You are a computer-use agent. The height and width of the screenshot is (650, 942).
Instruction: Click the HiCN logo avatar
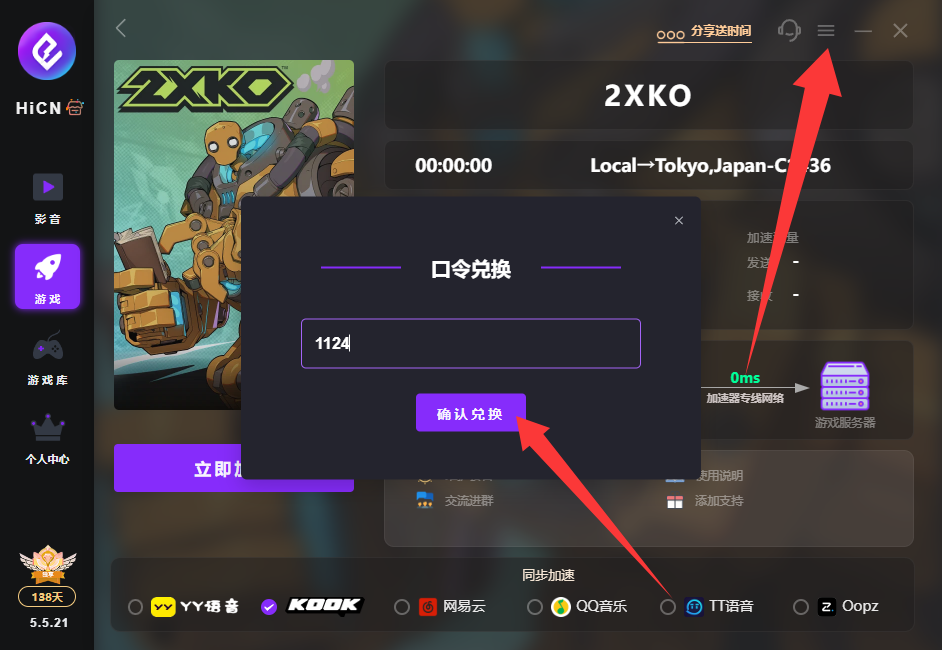pos(47,51)
